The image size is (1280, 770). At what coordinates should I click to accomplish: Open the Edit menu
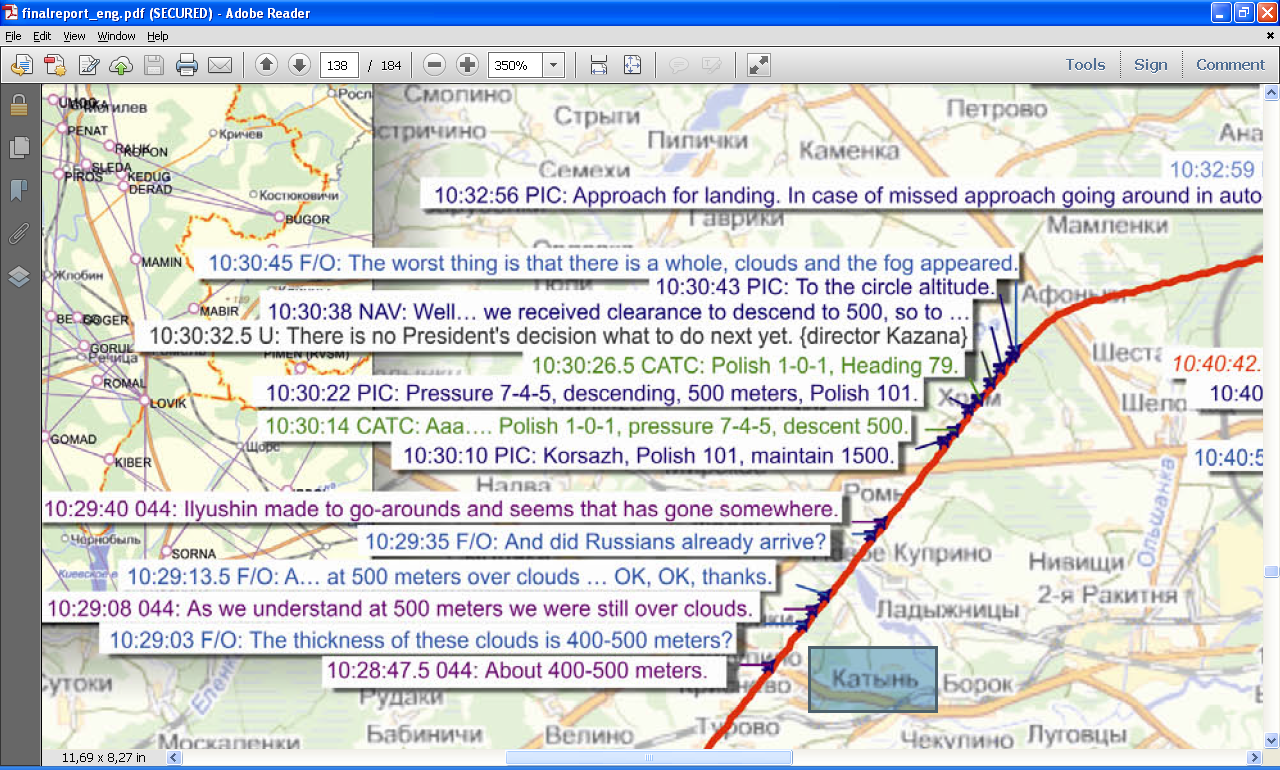point(42,36)
